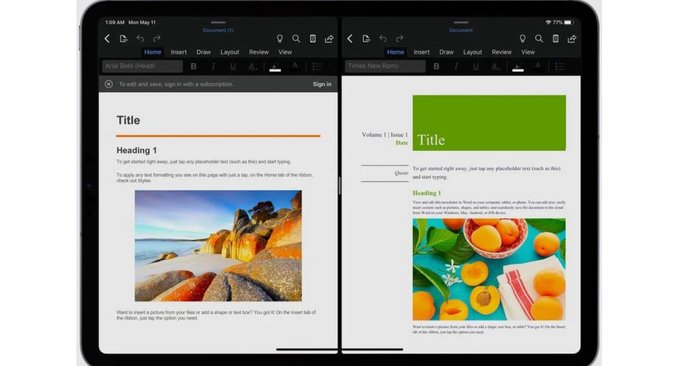The image size is (700, 366).
Task: Open the View tab in right window
Action: [528, 52]
